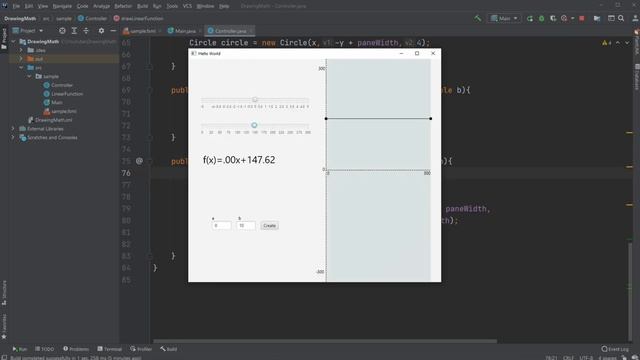This screenshot has width=640, height=360.
Task: Open the Refactor menu
Action: (123, 6)
